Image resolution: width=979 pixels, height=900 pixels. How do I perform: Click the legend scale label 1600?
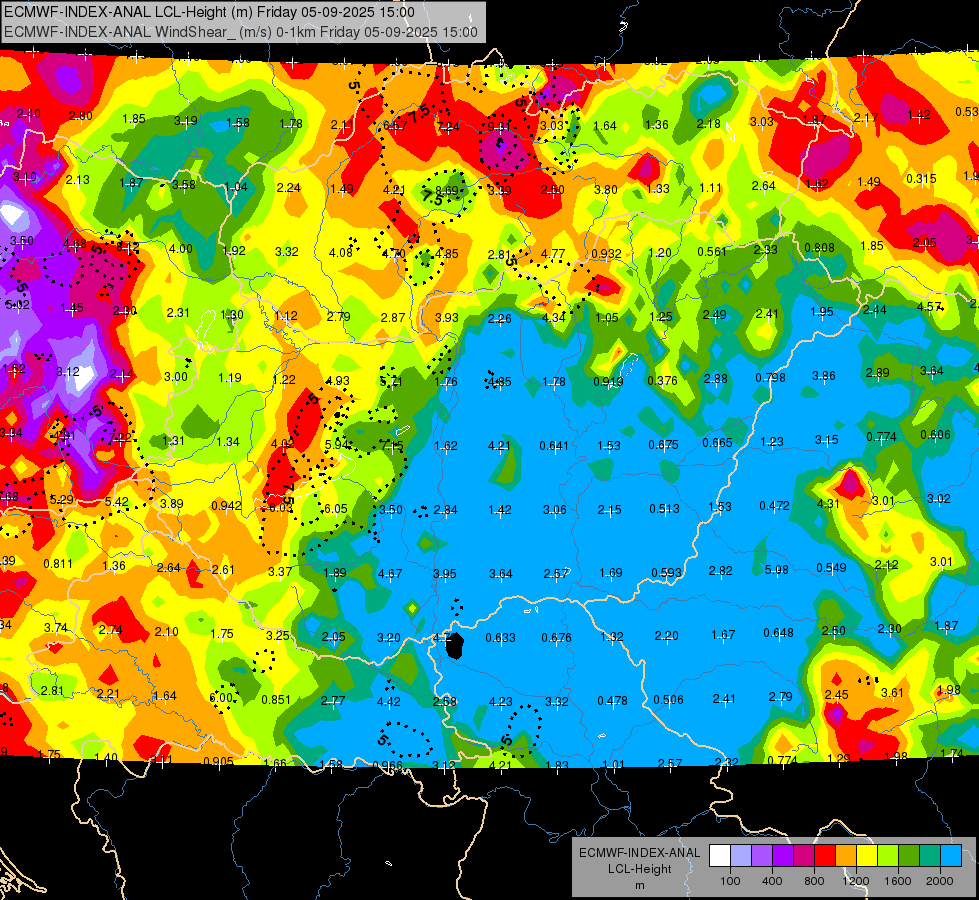[x=897, y=881]
